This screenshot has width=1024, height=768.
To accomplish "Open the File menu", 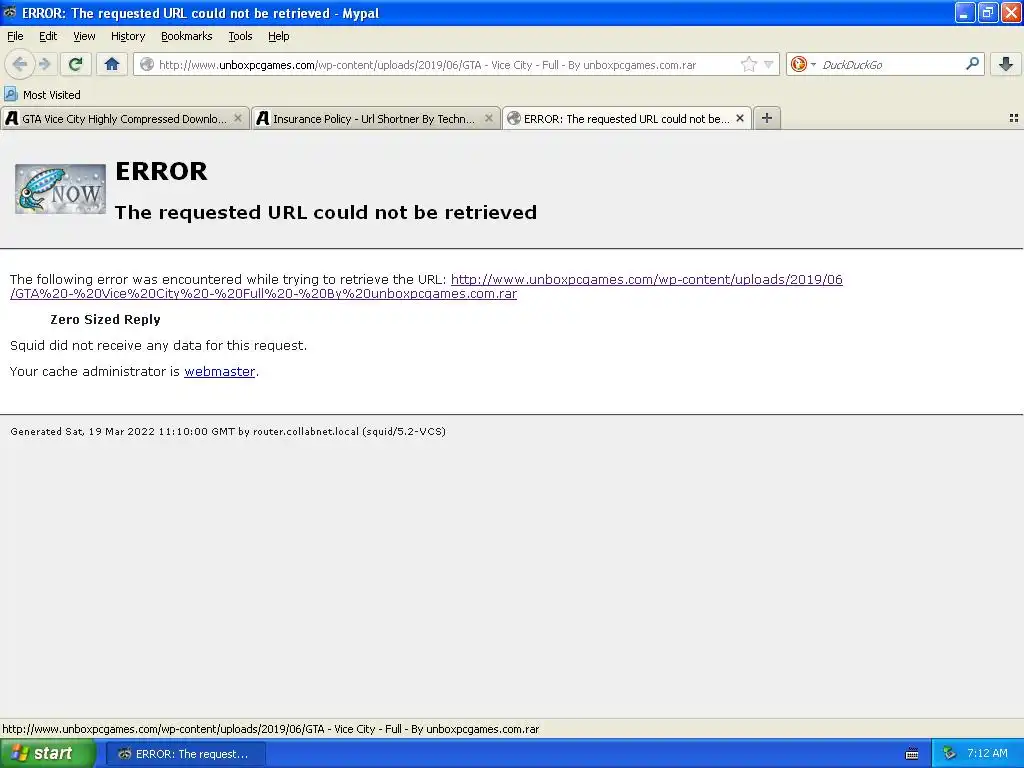I will coord(15,36).
